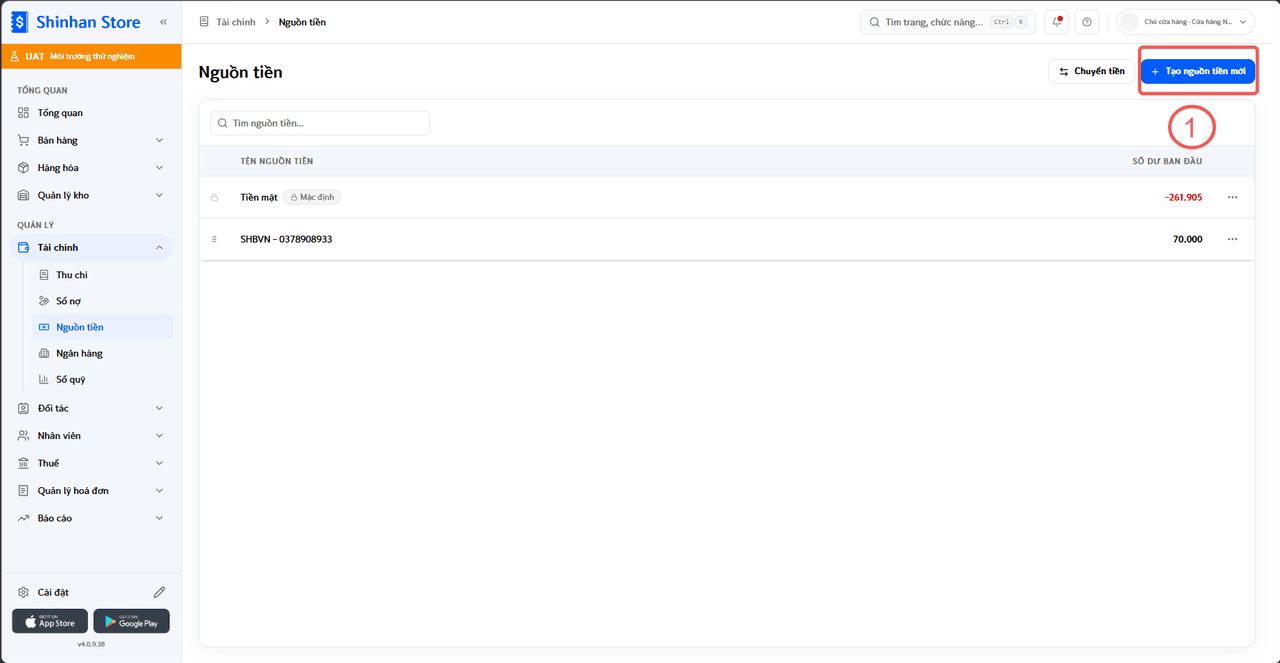The width and height of the screenshot is (1280, 663).
Task: Open the store owner account dropdown
Action: [1186, 22]
